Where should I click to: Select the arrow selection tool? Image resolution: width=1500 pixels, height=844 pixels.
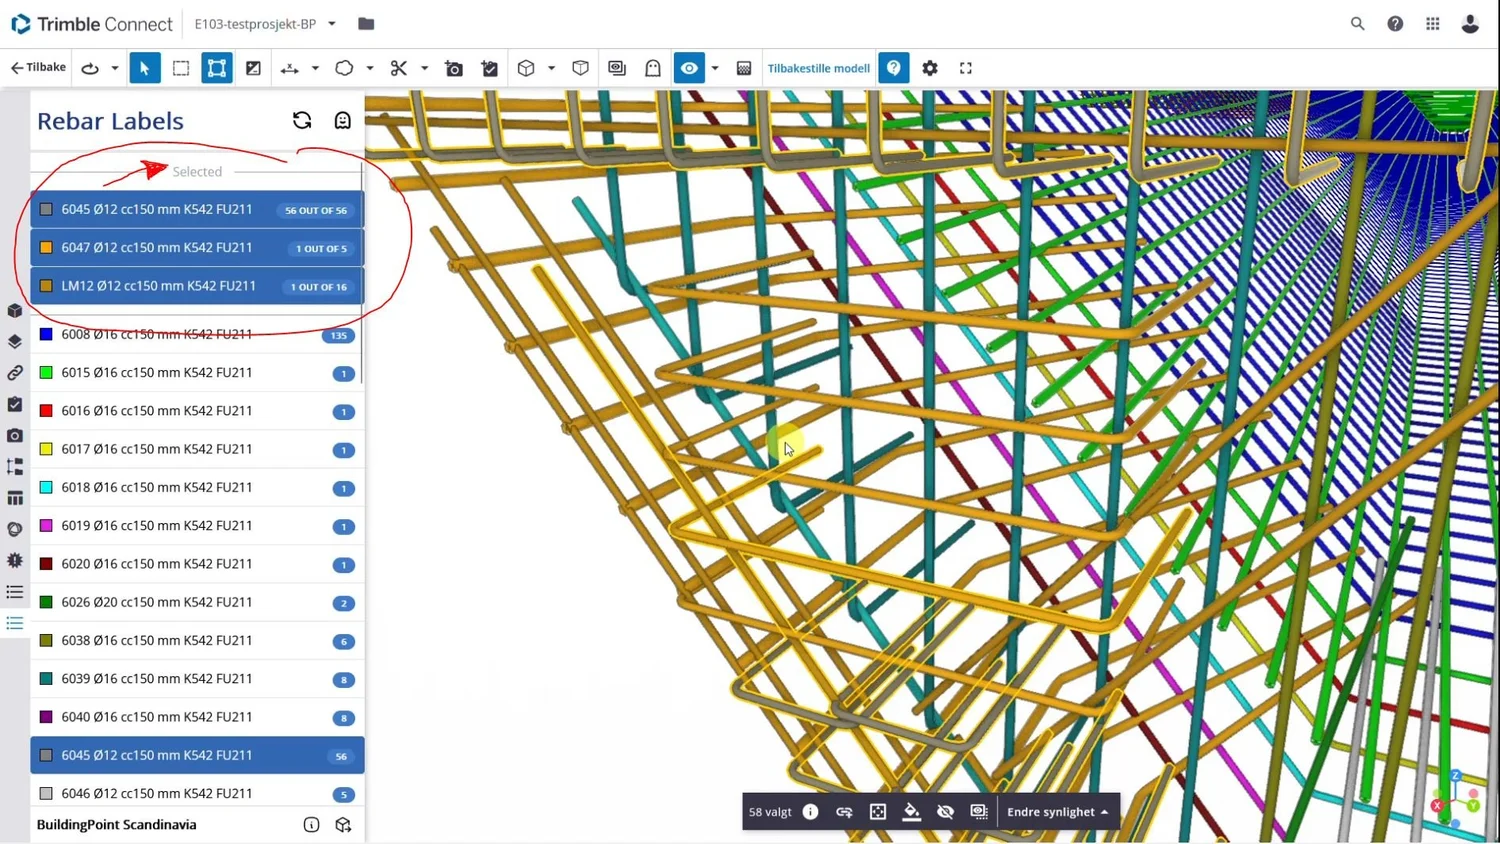(x=144, y=68)
